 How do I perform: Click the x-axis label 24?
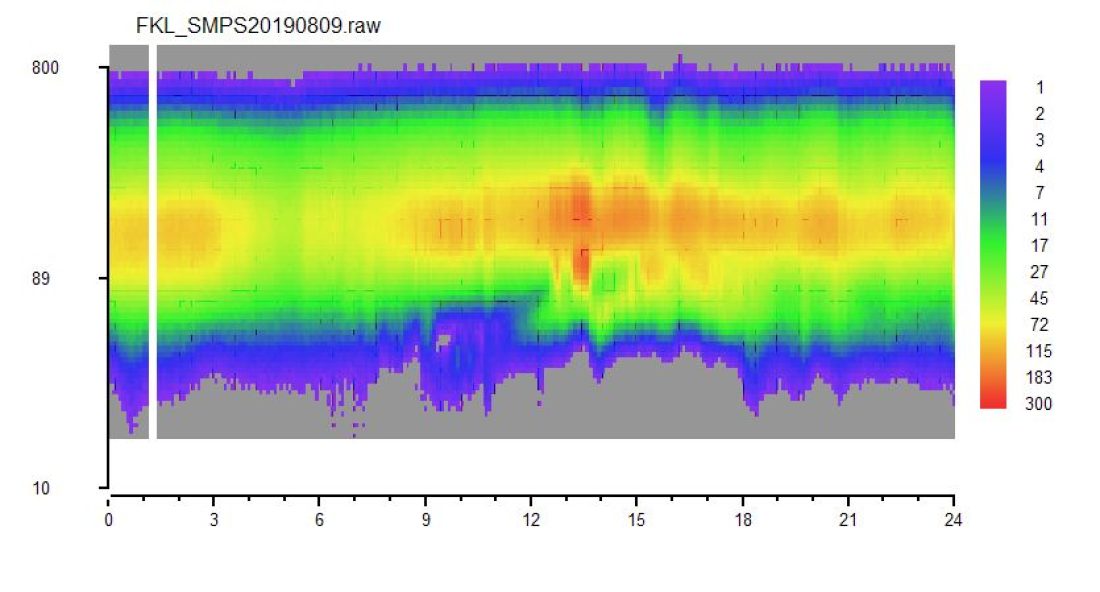(953, 520)
